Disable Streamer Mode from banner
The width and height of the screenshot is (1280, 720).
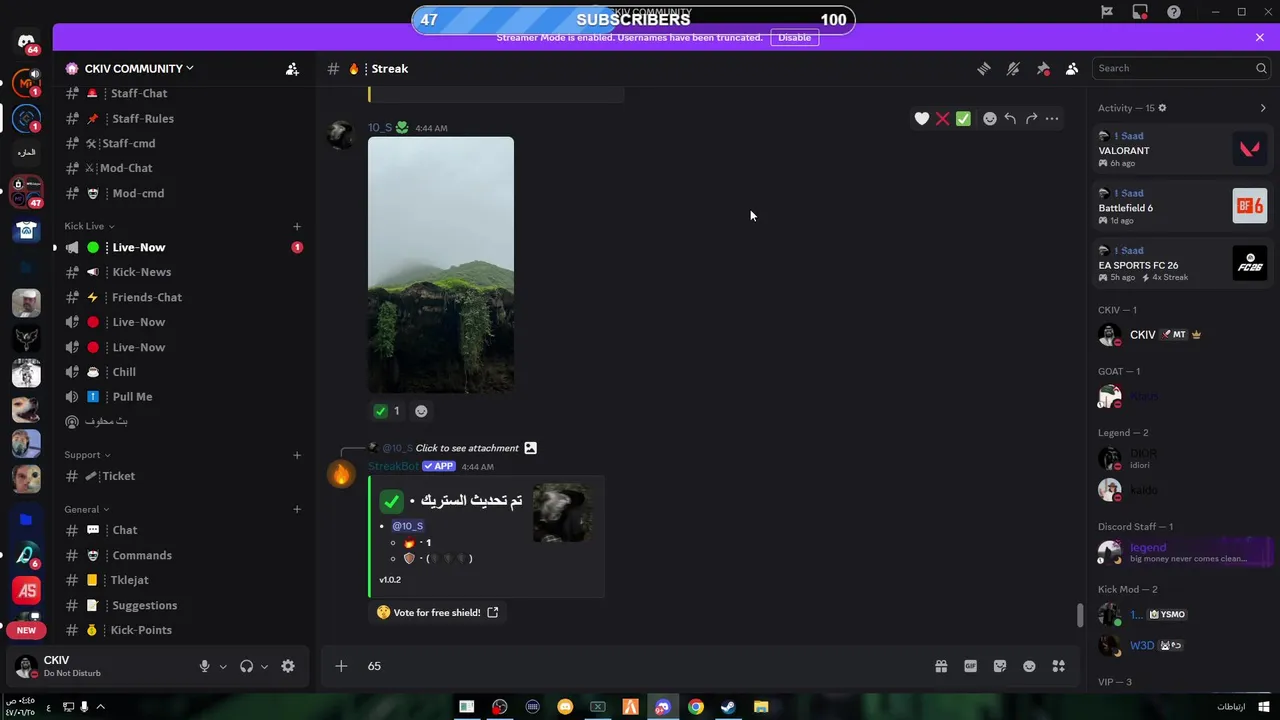(795, 37)
